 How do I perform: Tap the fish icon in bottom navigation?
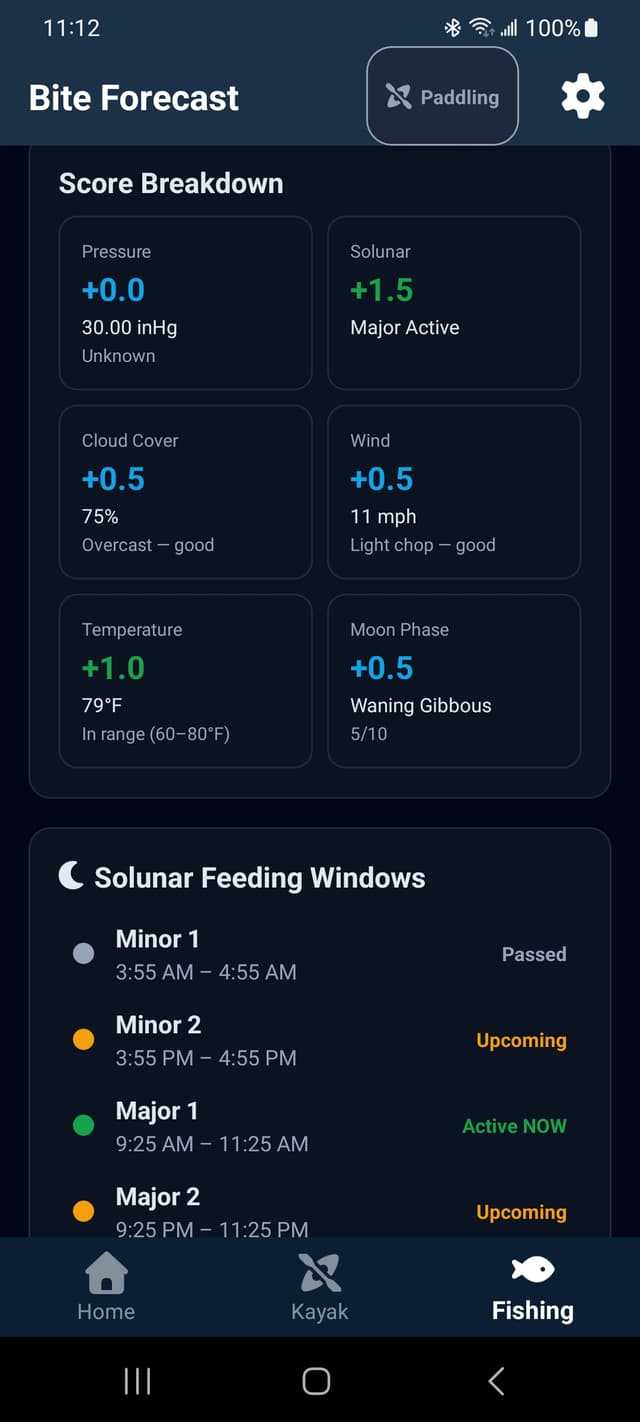(531, 1267)
